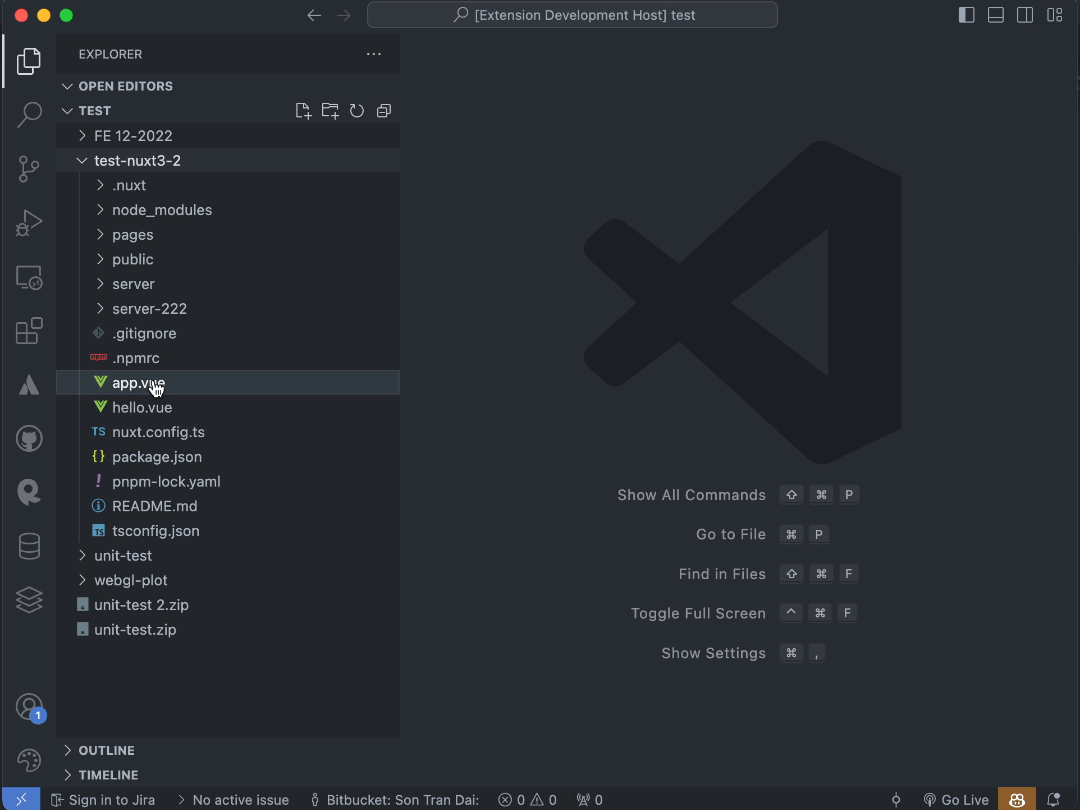Open the Source Control view

(x=29, y=169)
